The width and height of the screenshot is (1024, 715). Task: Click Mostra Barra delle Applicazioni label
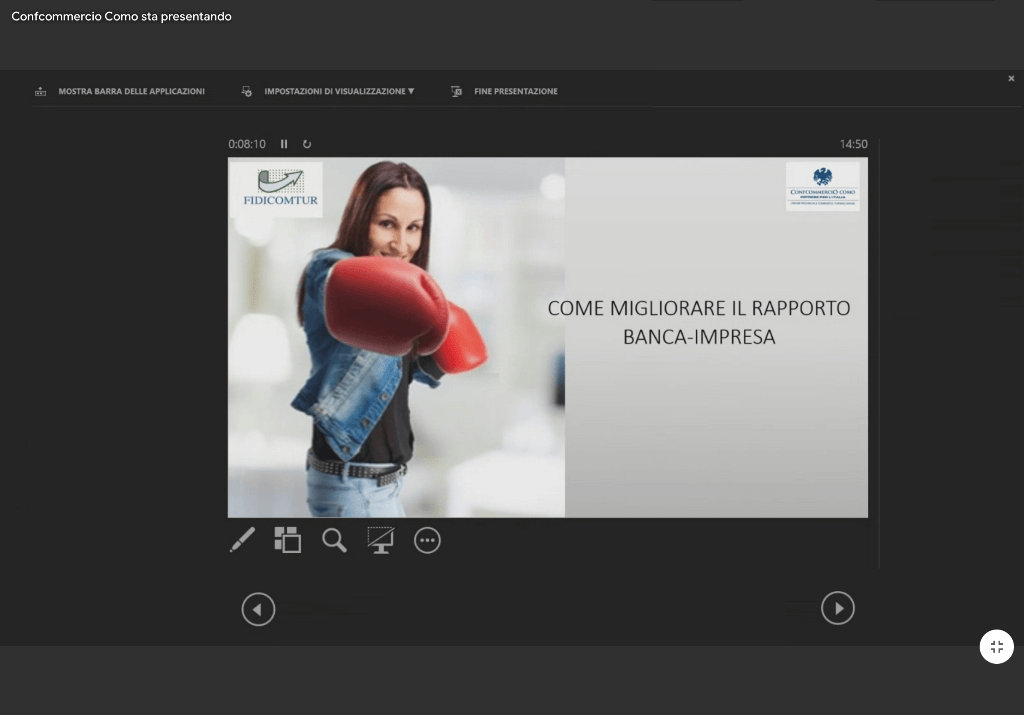point(131,91)
